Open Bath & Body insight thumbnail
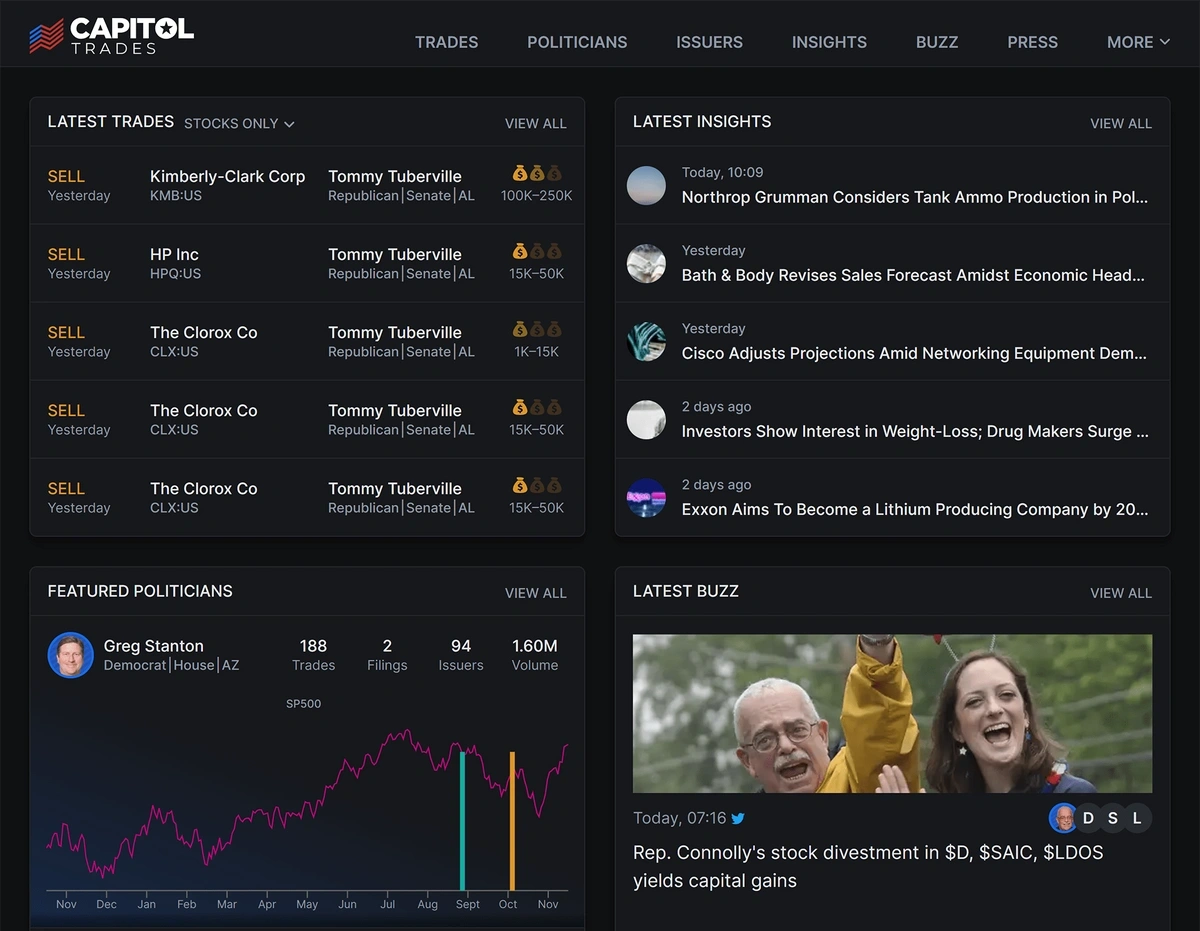 (646, 264)
